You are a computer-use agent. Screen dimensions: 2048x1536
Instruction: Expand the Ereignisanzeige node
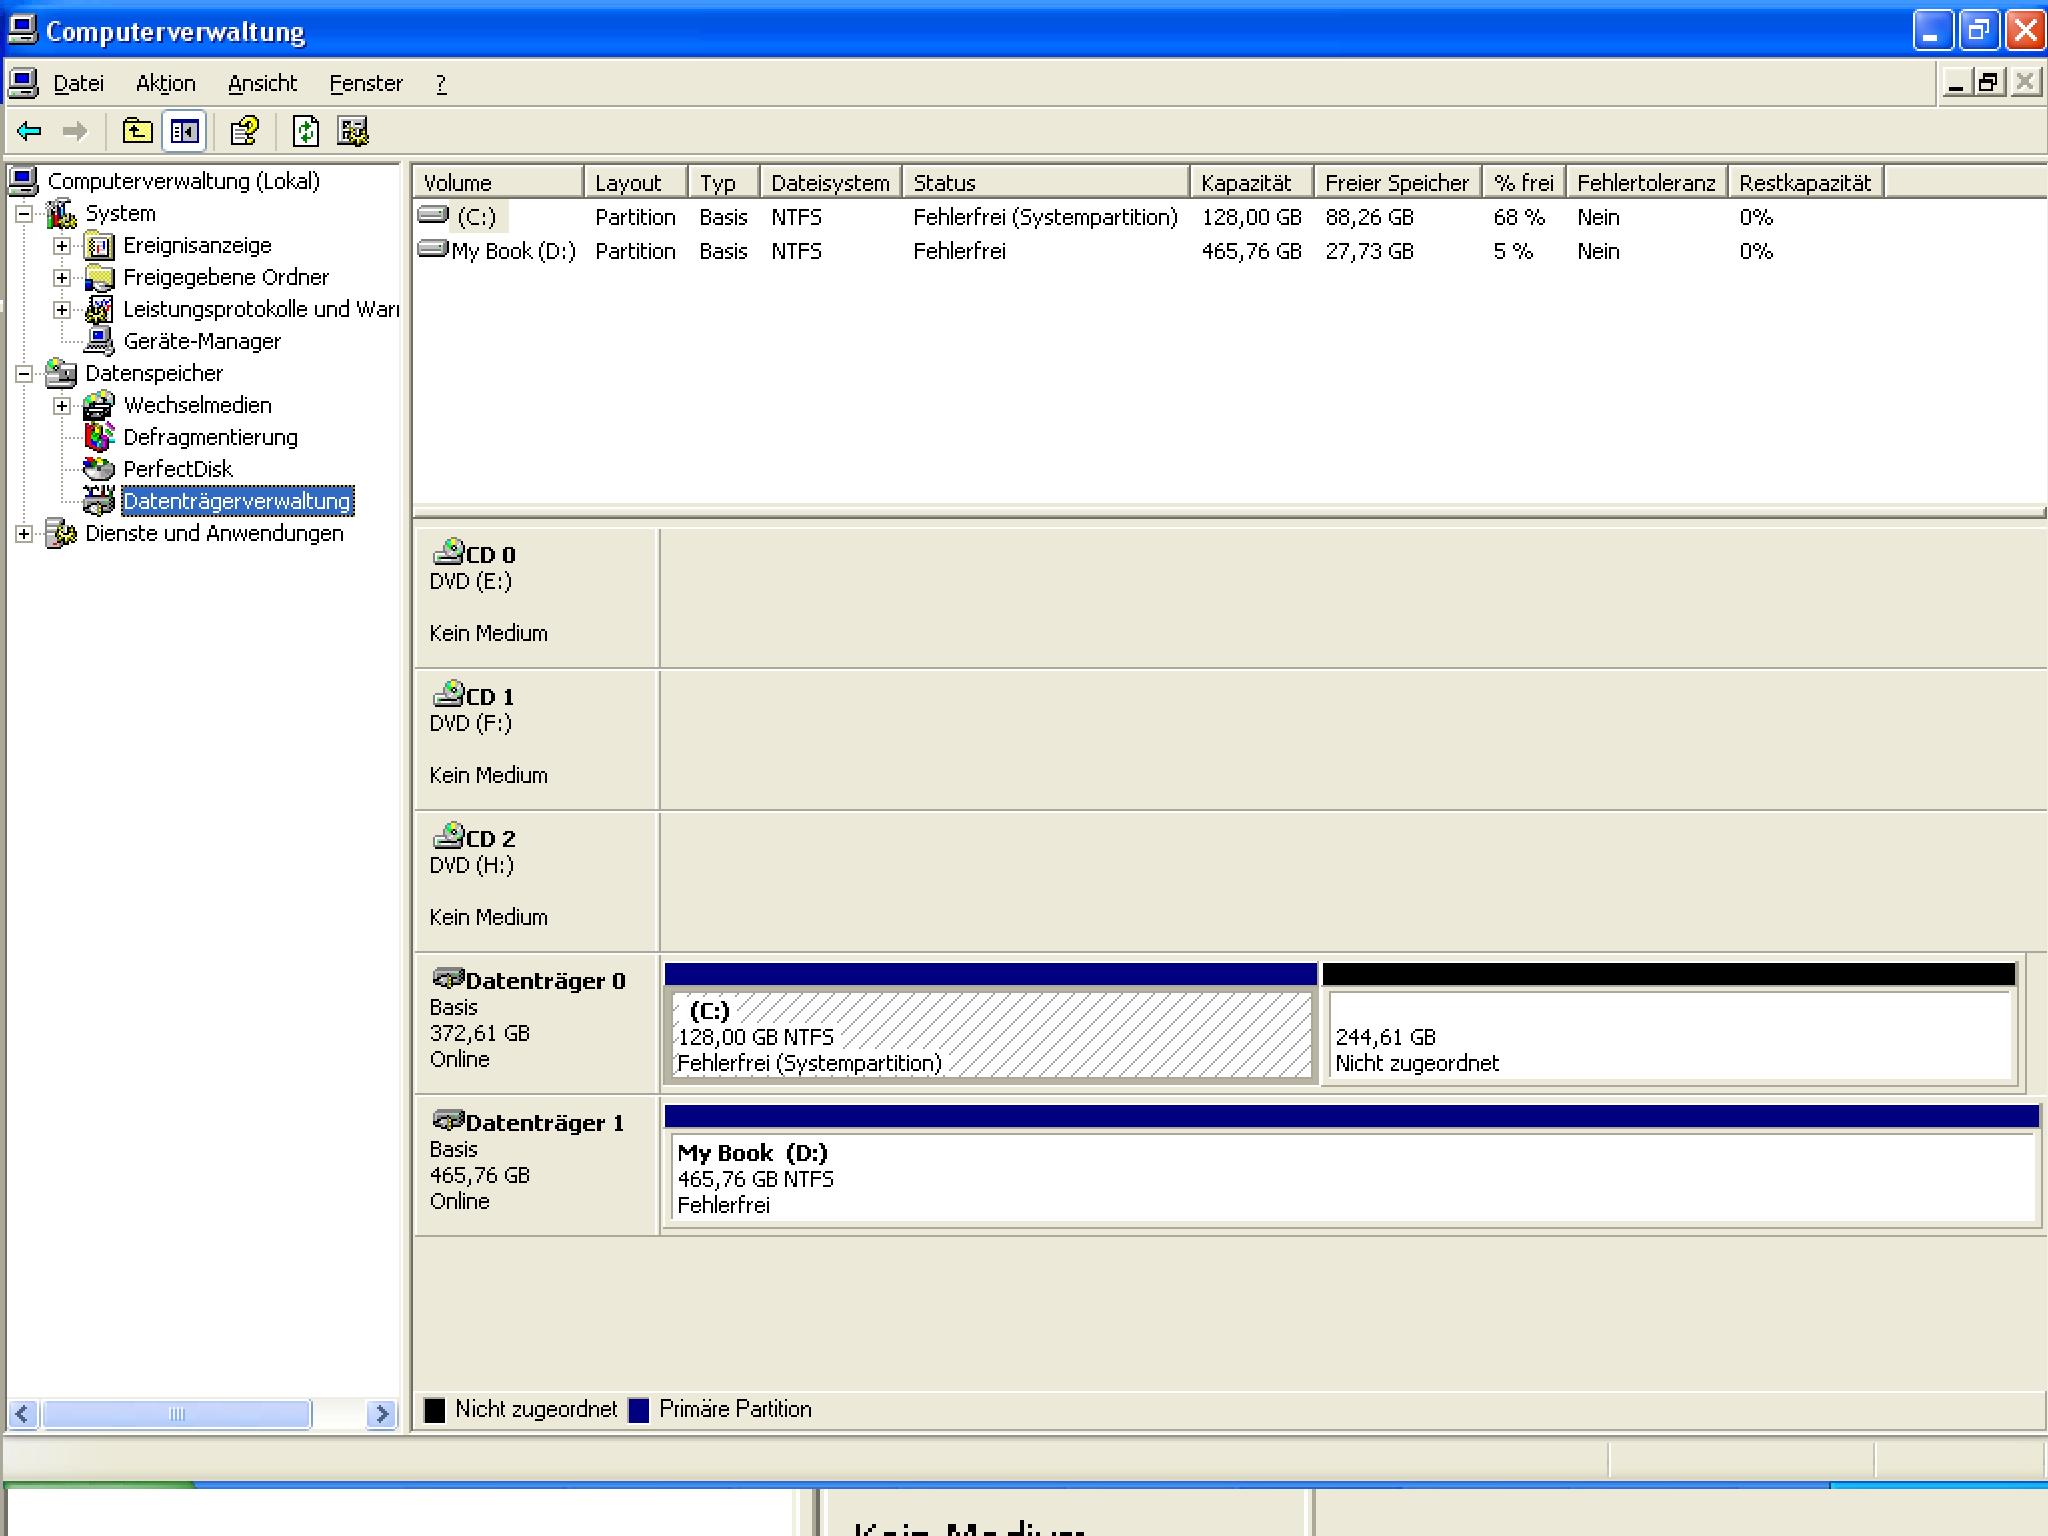[62, 246]
